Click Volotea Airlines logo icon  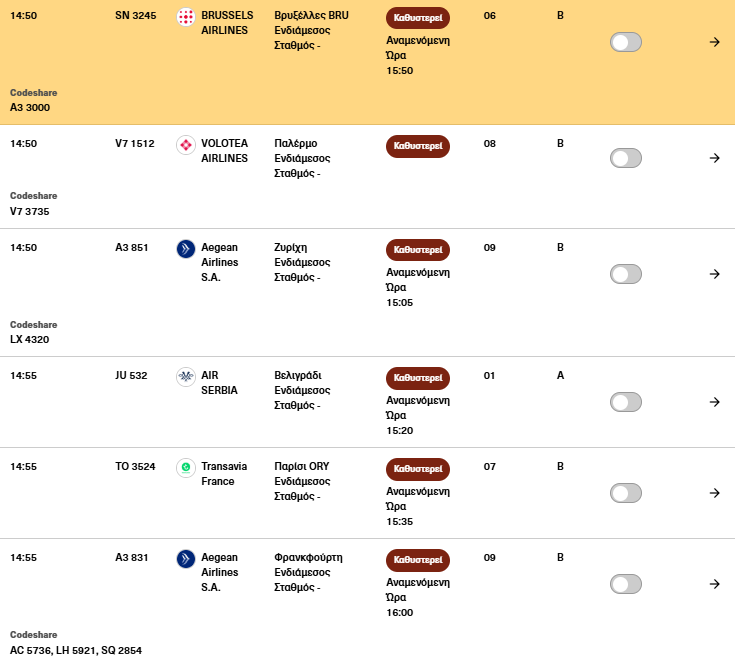(x=186, y=145)
